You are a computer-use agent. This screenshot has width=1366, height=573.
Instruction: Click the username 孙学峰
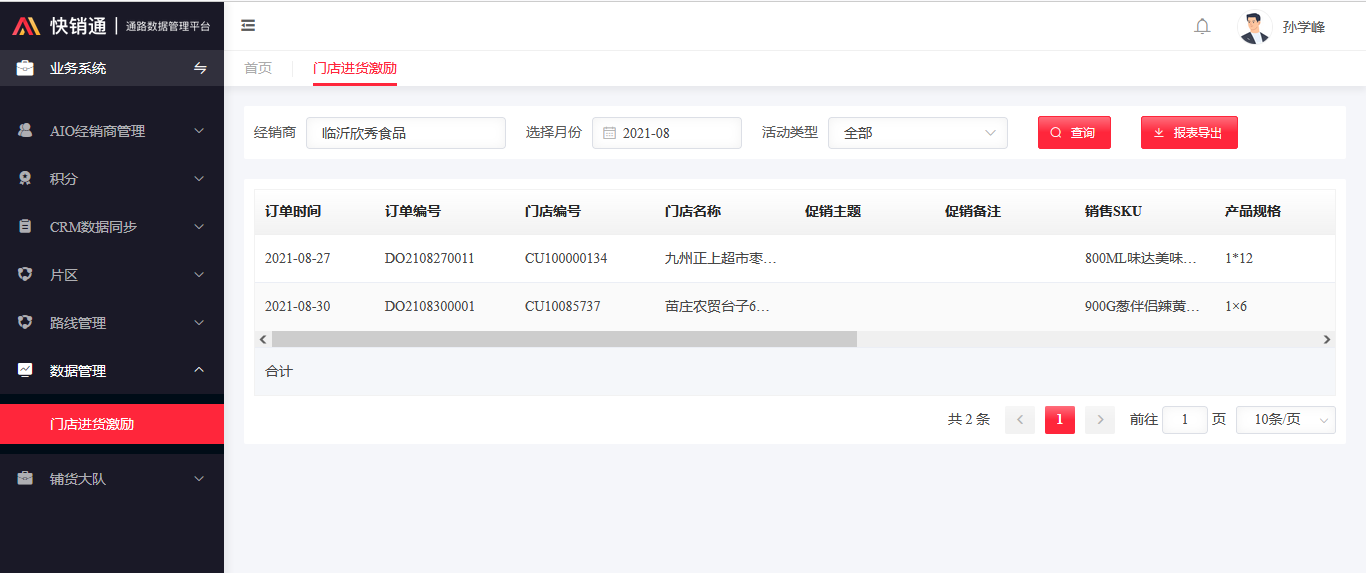pyautogui.click(x=1304, y=27)
